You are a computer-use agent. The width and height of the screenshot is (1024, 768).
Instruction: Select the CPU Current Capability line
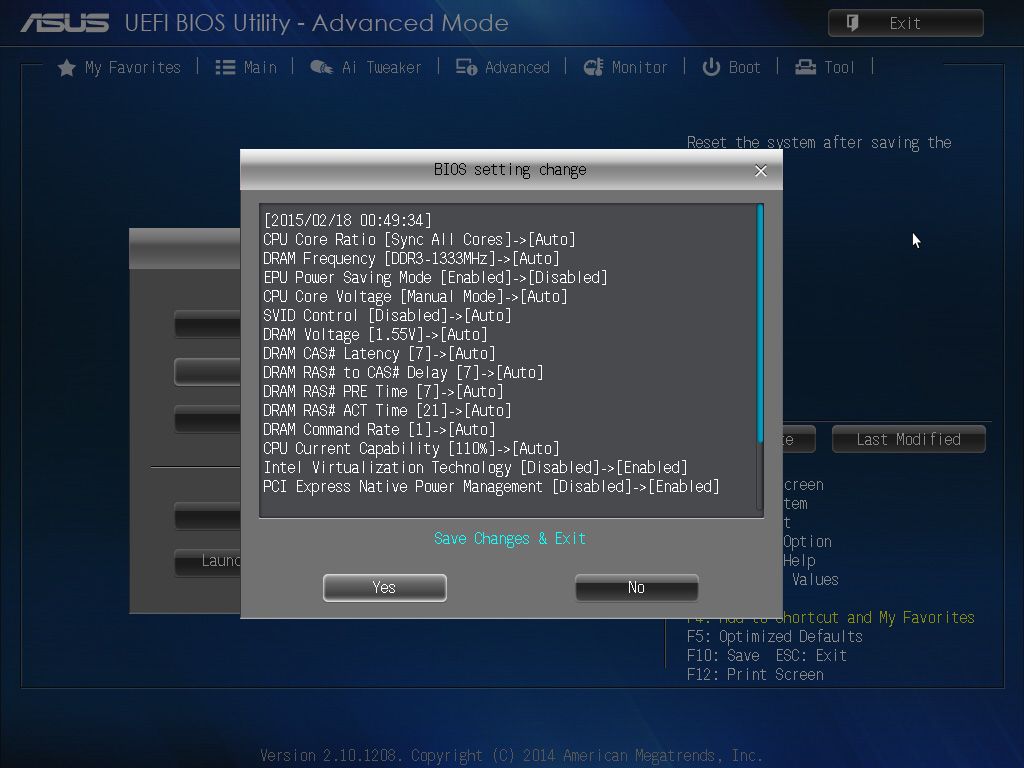point(411,447)
